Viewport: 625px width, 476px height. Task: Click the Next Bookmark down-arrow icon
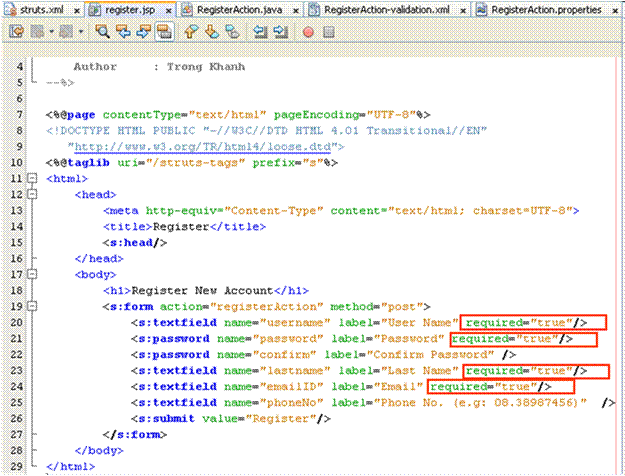212,31
